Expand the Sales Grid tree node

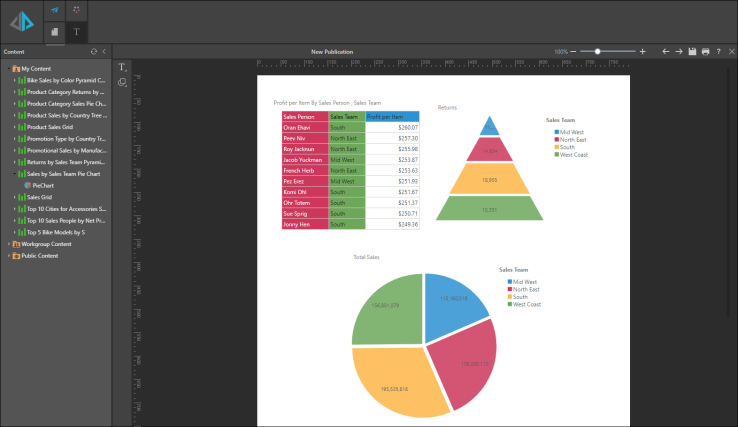[14, 197]
